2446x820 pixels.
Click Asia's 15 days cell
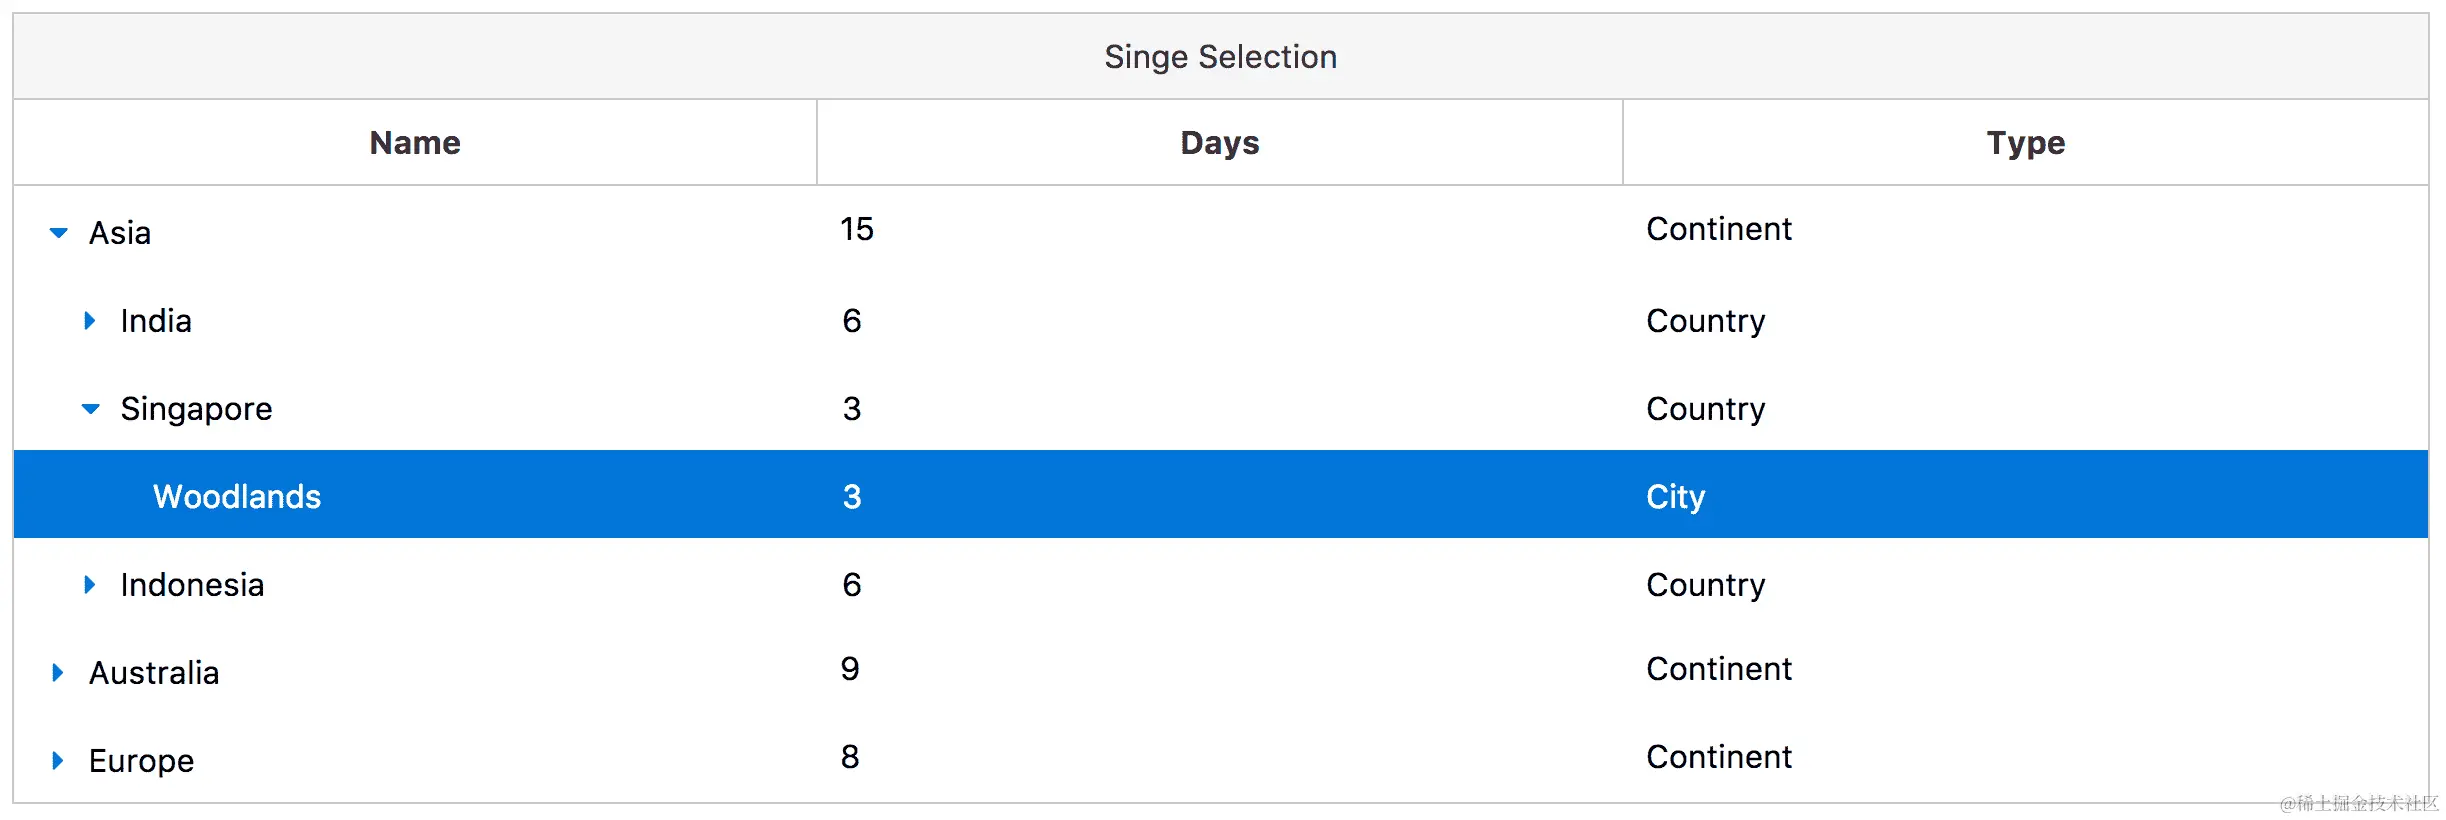(857, 229)
